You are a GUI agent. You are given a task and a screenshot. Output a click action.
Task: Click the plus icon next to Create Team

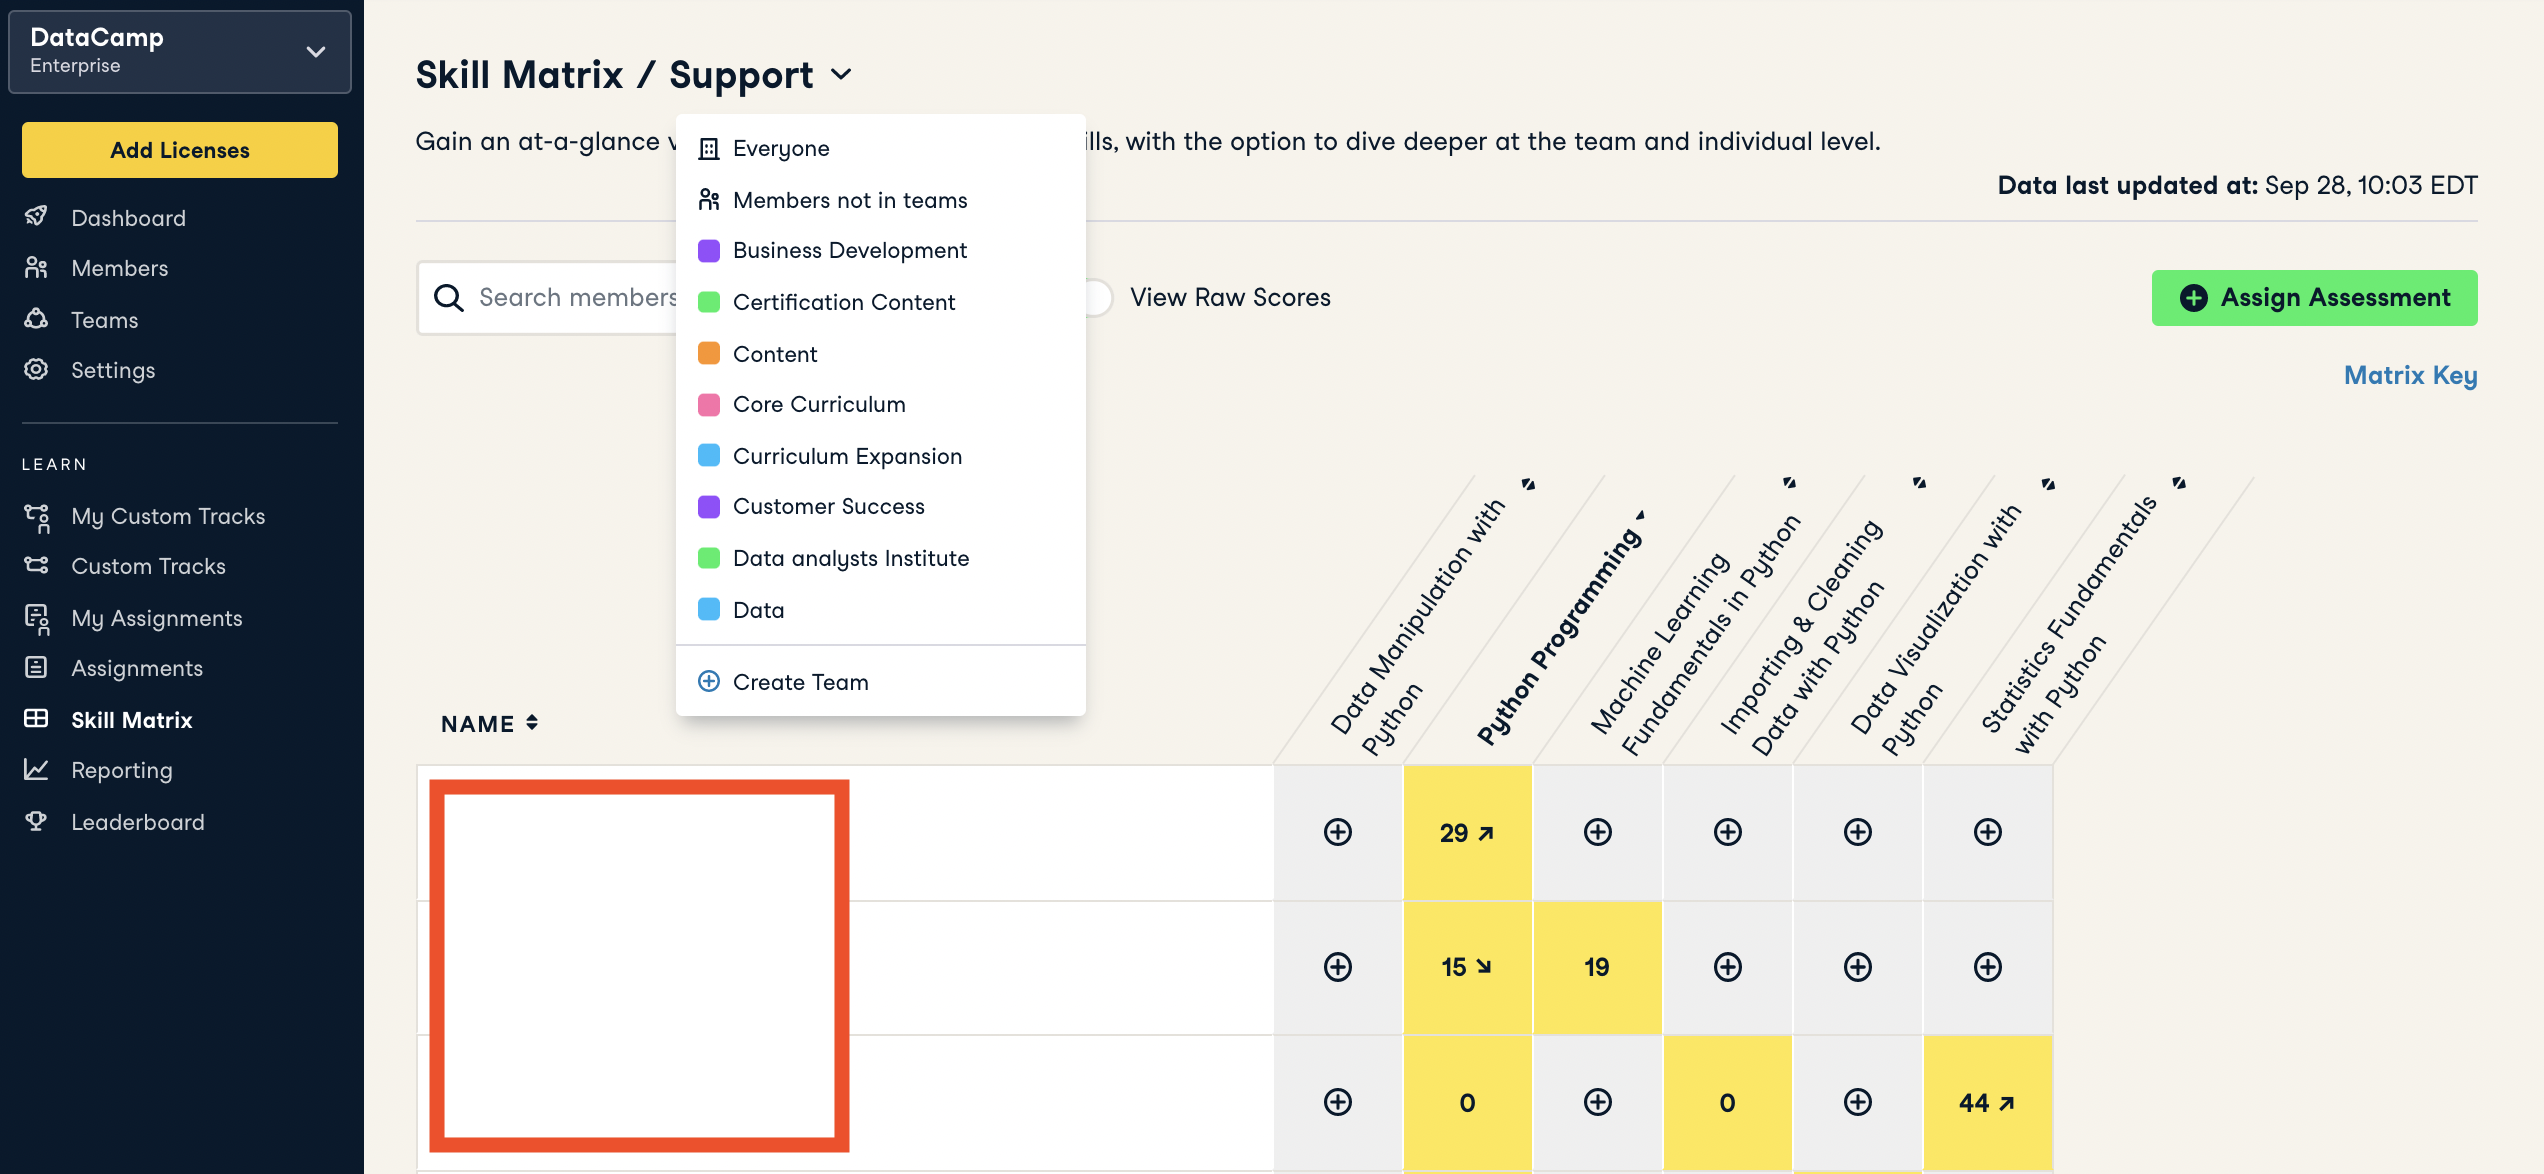[x=709, y=681]
